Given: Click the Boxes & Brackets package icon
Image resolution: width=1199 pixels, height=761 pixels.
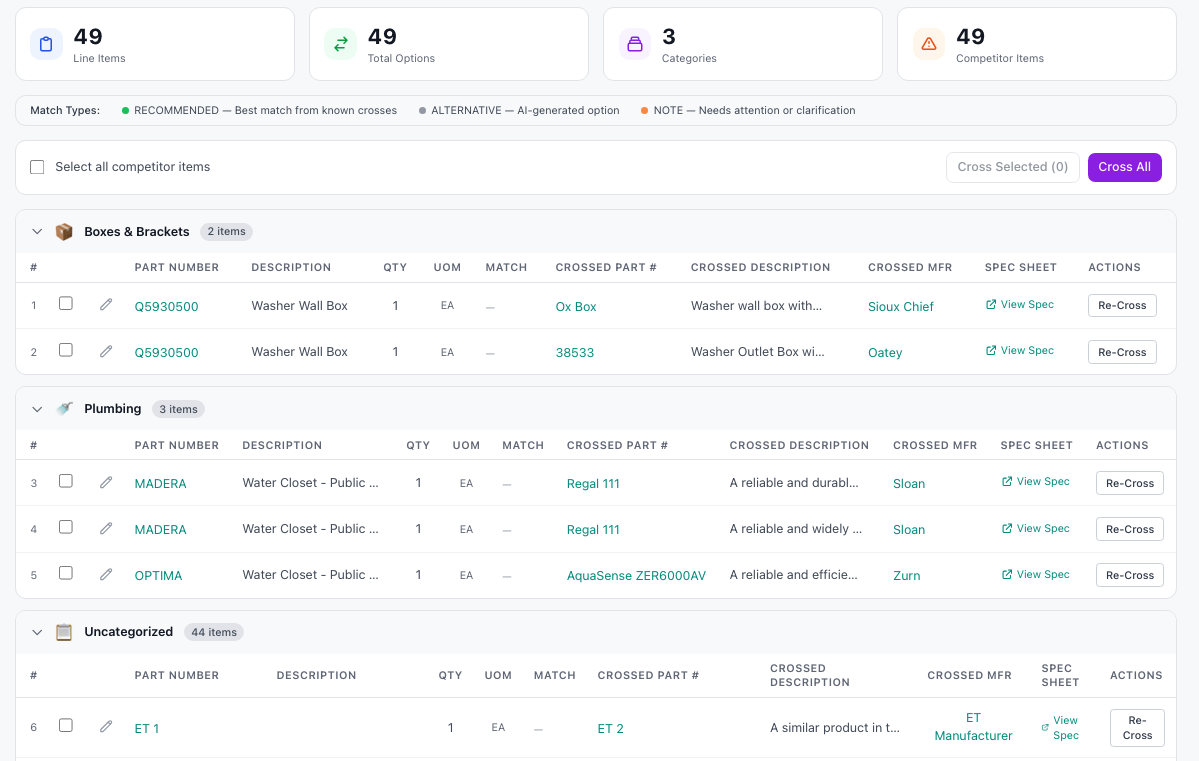Looking at the screenshot, I should [64, 232].
